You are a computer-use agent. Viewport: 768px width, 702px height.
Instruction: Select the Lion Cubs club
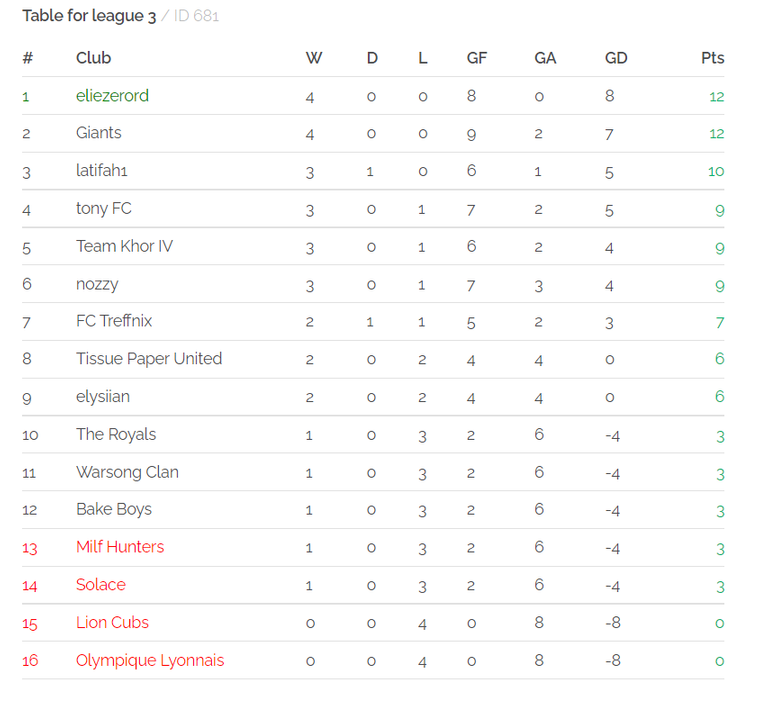(x=112, y=622)
